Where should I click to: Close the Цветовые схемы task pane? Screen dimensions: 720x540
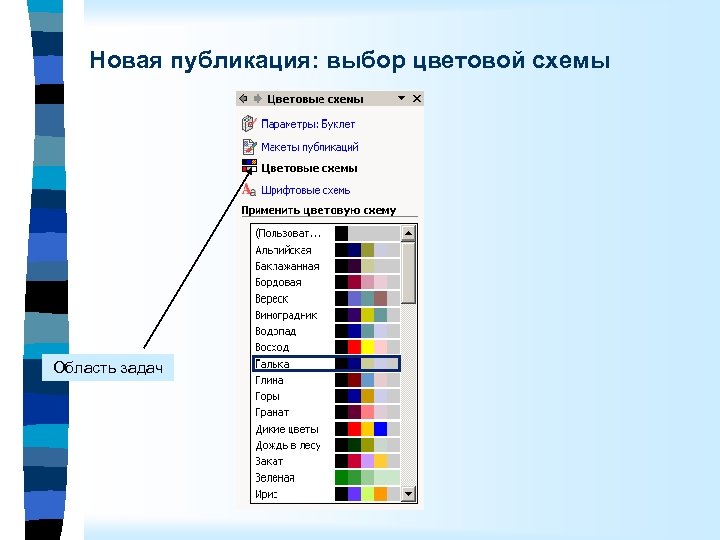pyautogui.click(x=417, y=98)
